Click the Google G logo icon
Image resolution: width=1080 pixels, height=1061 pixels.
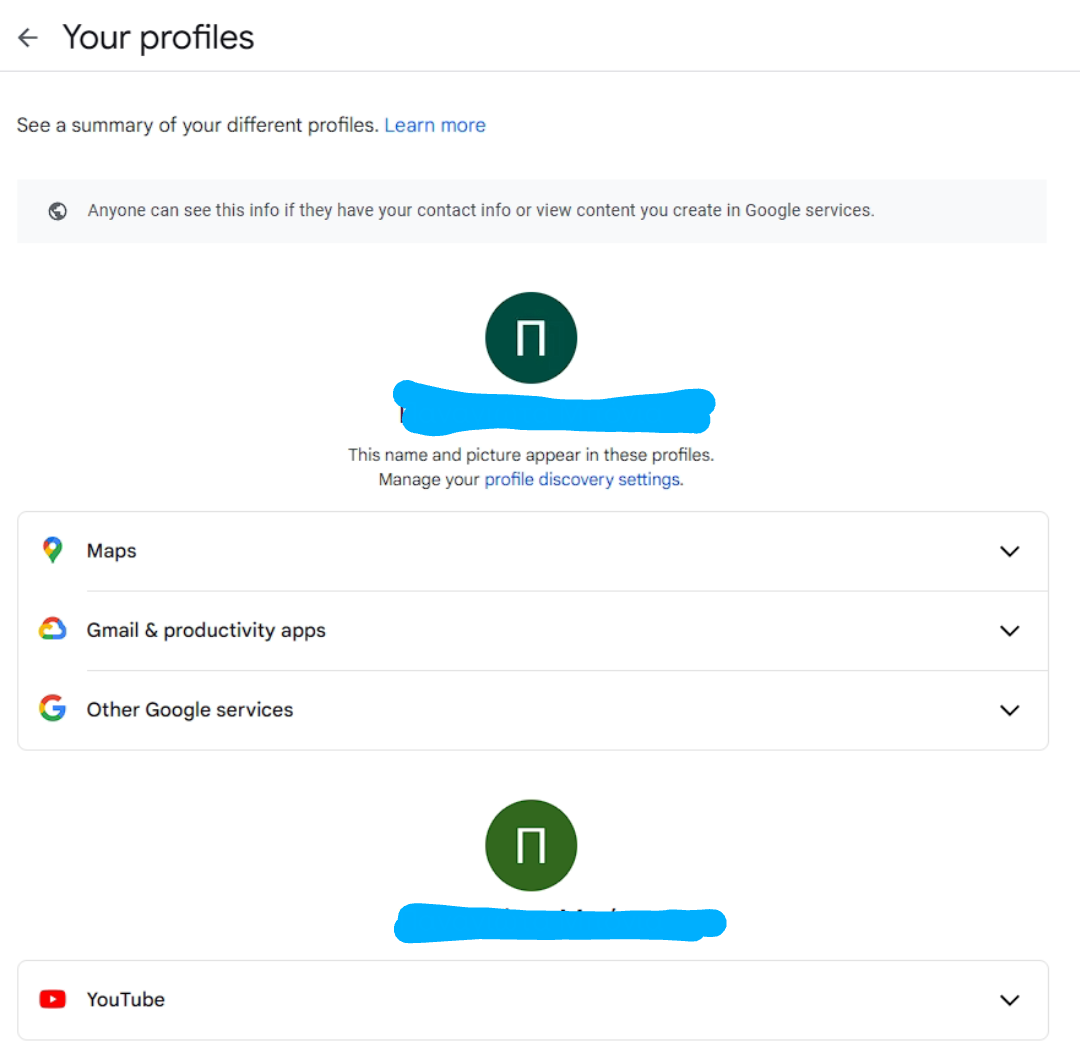(x=52, y=708)
